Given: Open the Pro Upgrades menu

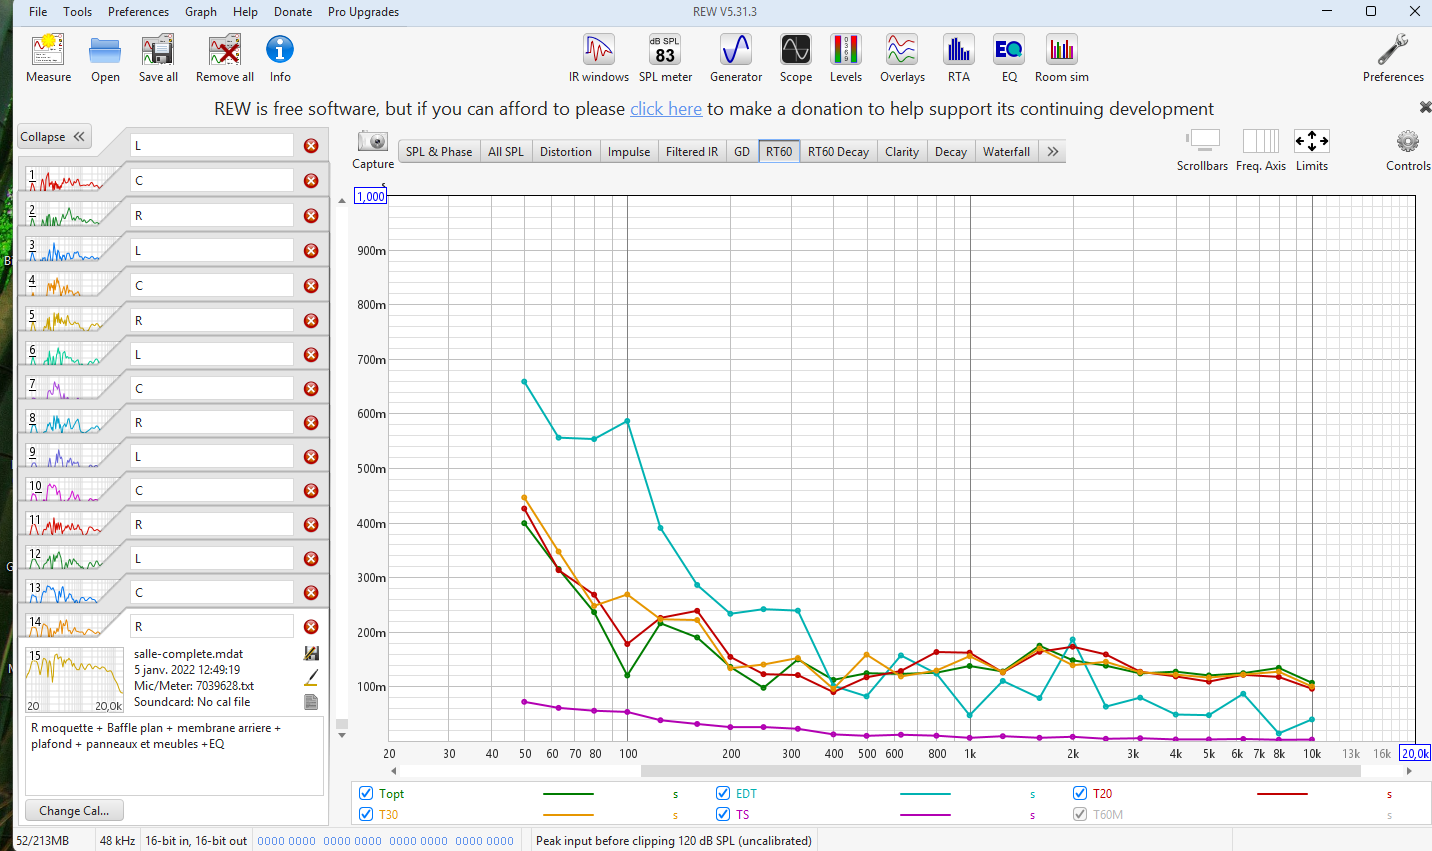Looking at the screenshot, I should tap(363, 12).
